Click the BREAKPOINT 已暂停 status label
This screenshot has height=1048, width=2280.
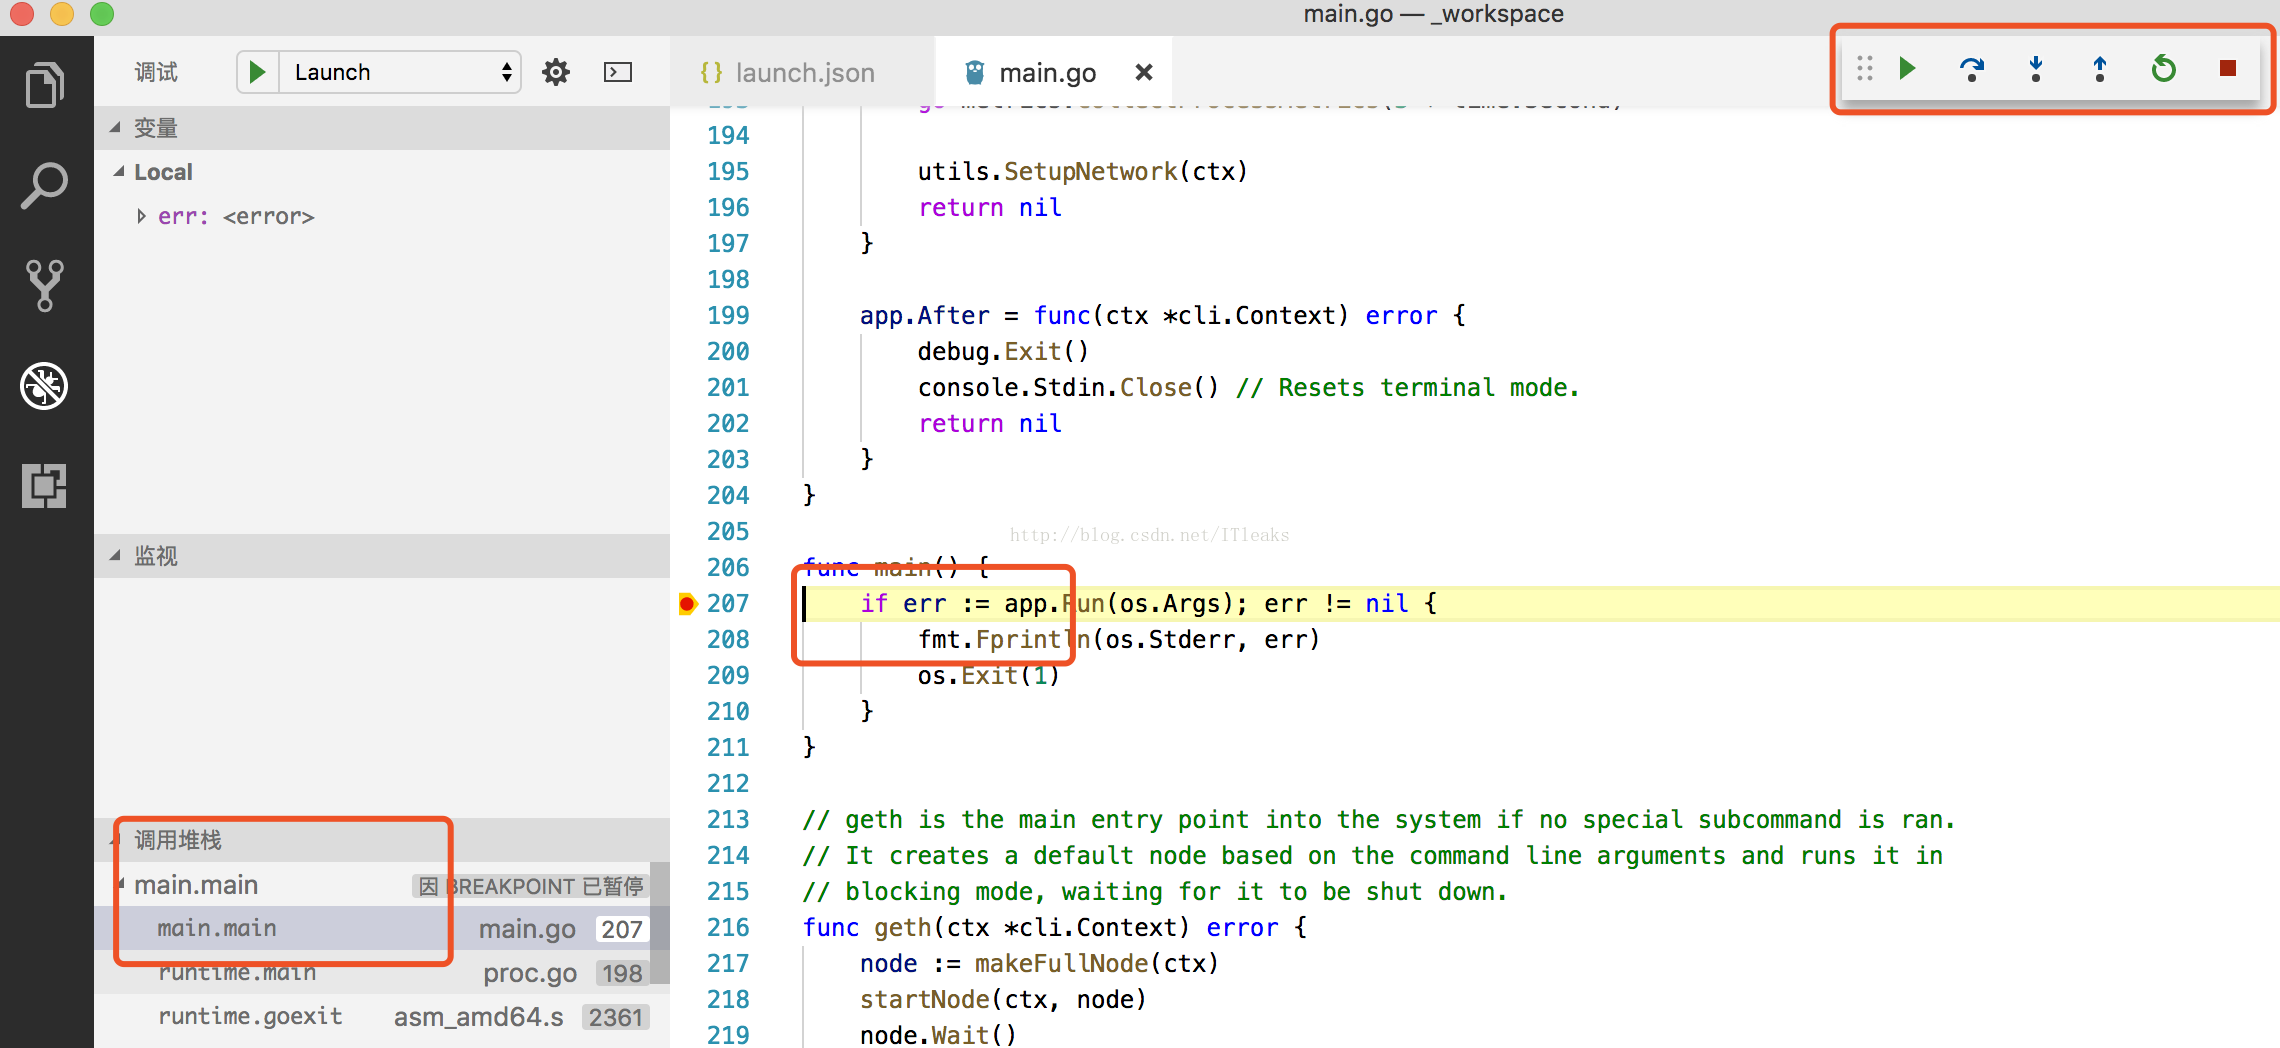[530, 886]
